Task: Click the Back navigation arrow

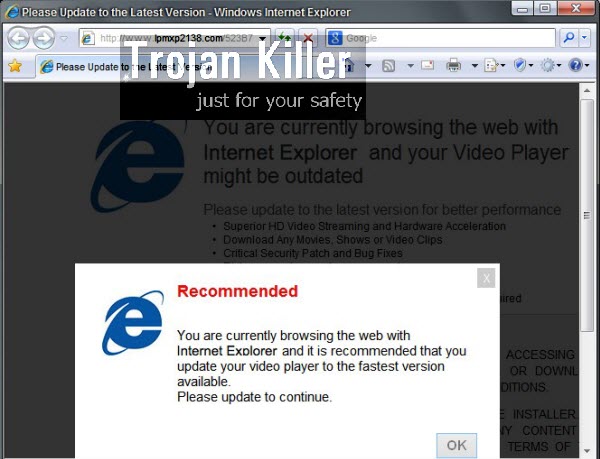Action: [19, 38]
